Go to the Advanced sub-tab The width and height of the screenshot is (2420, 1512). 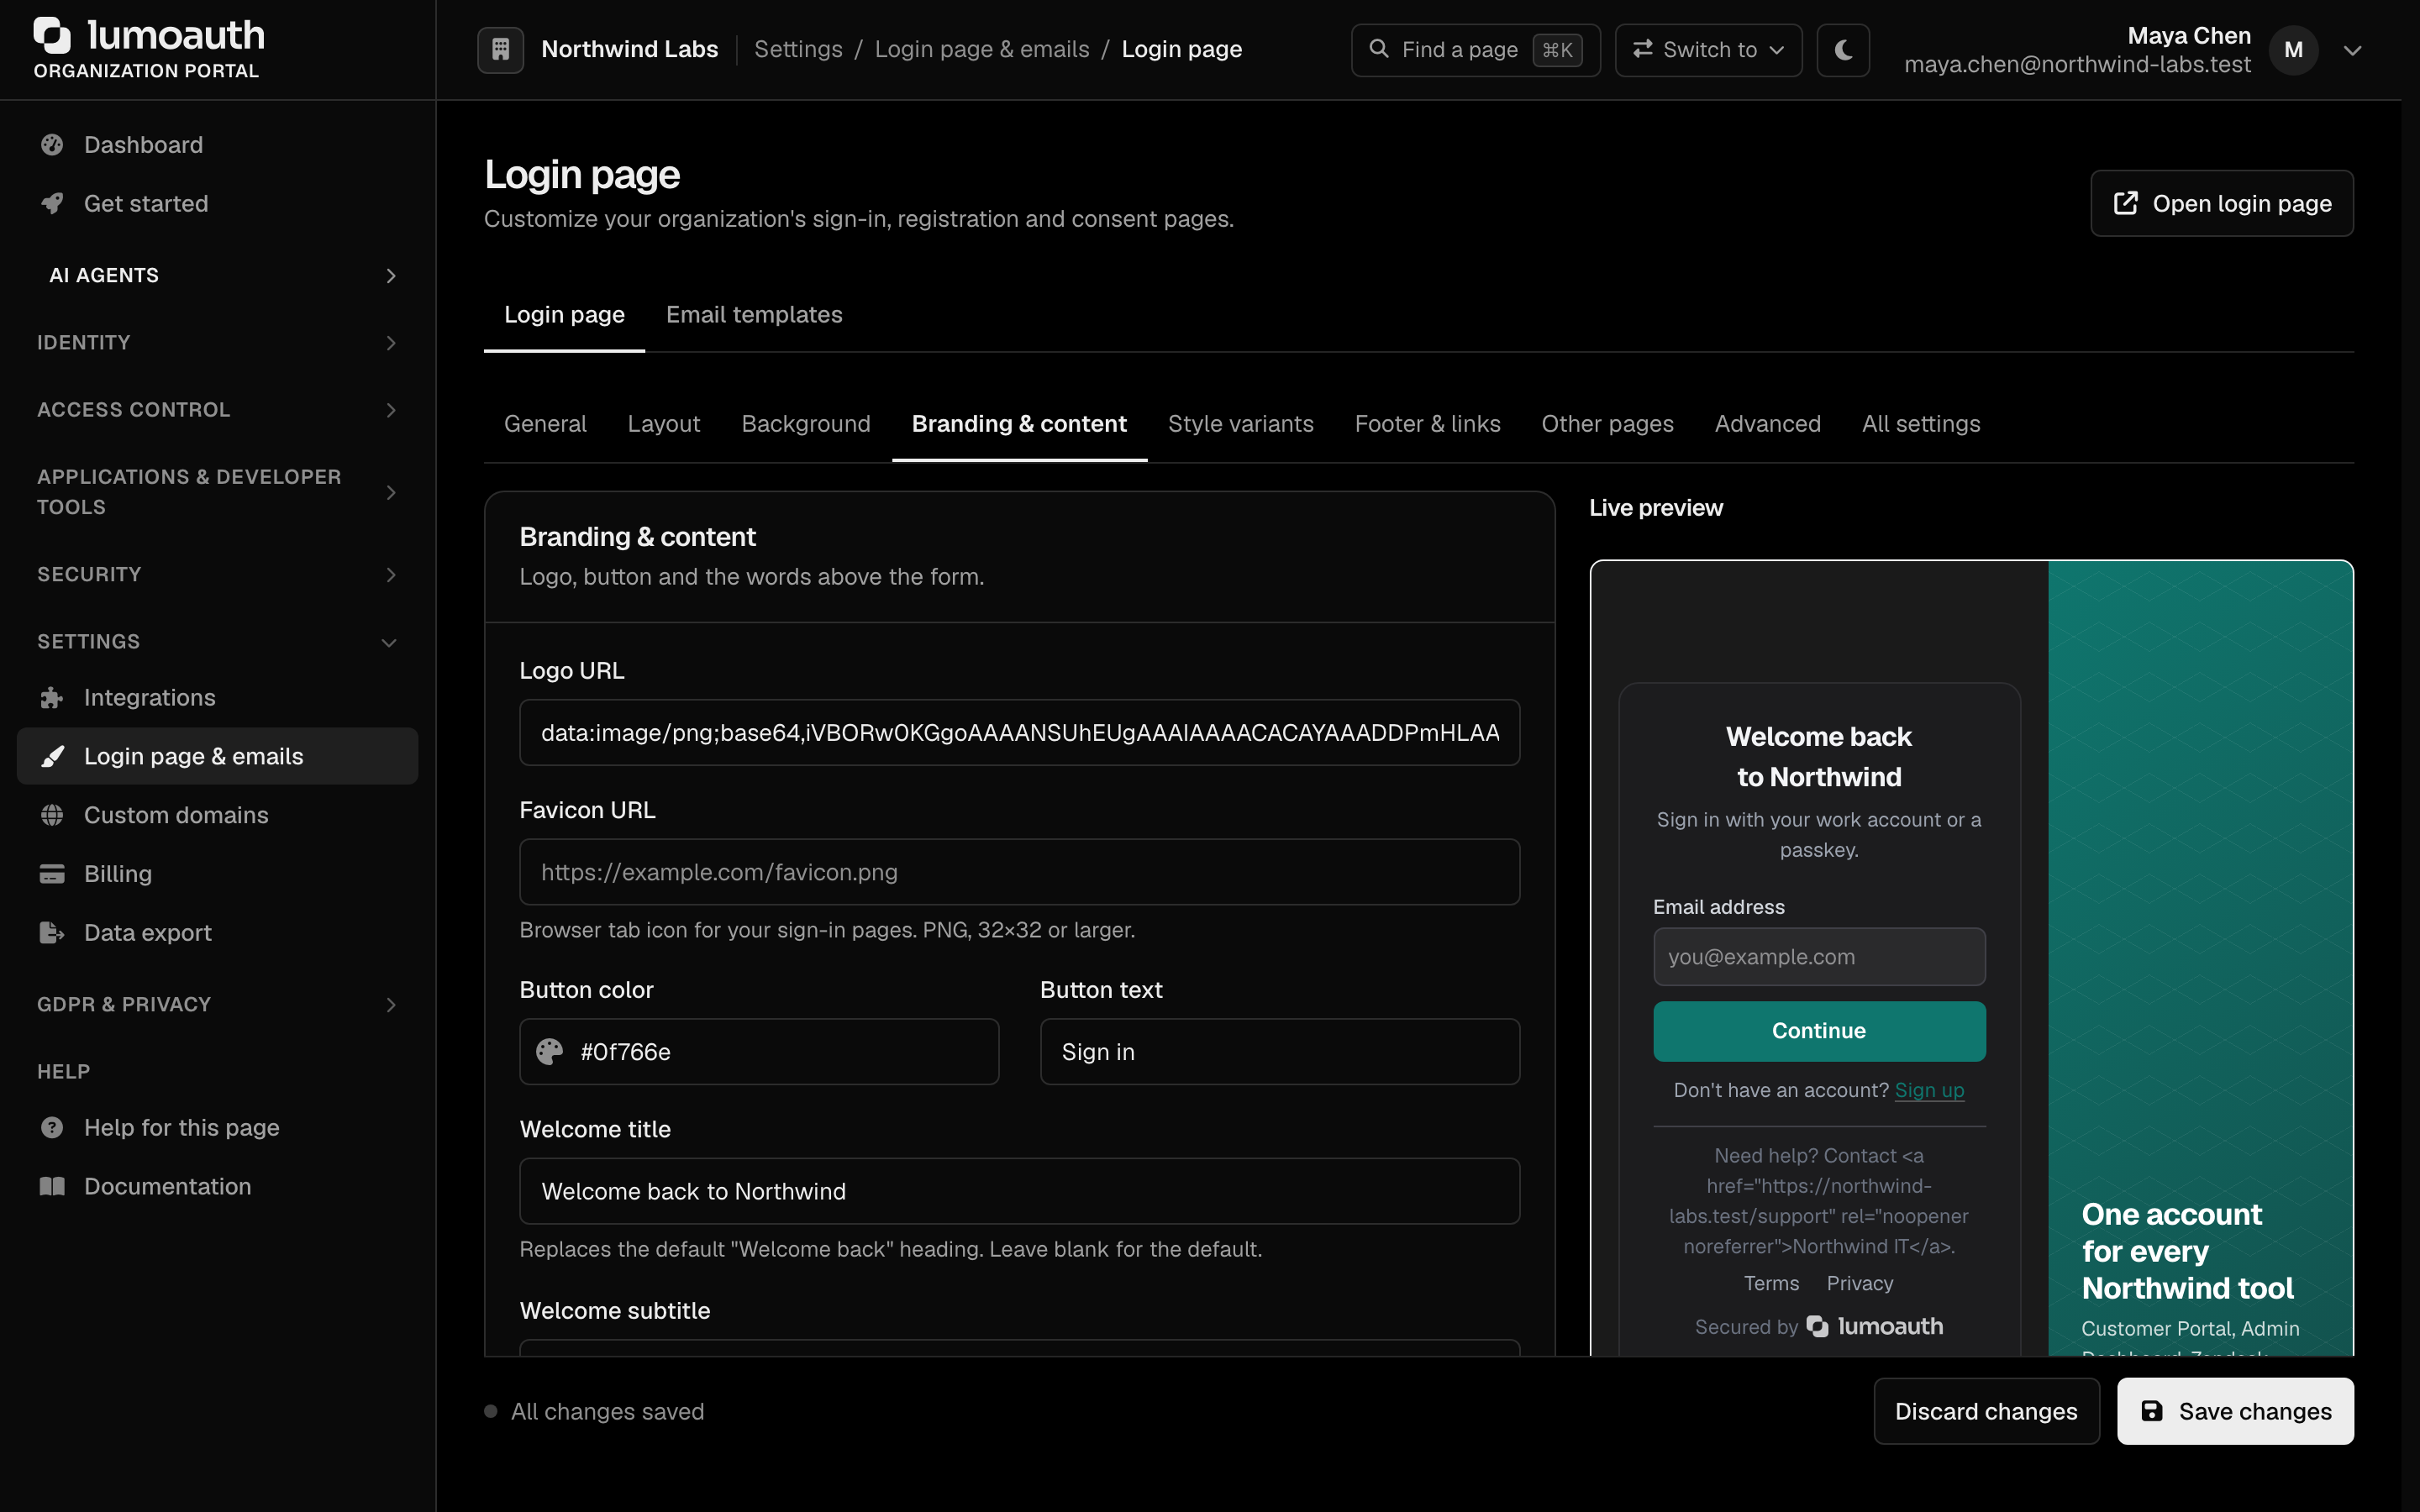tap(1767, 424)
